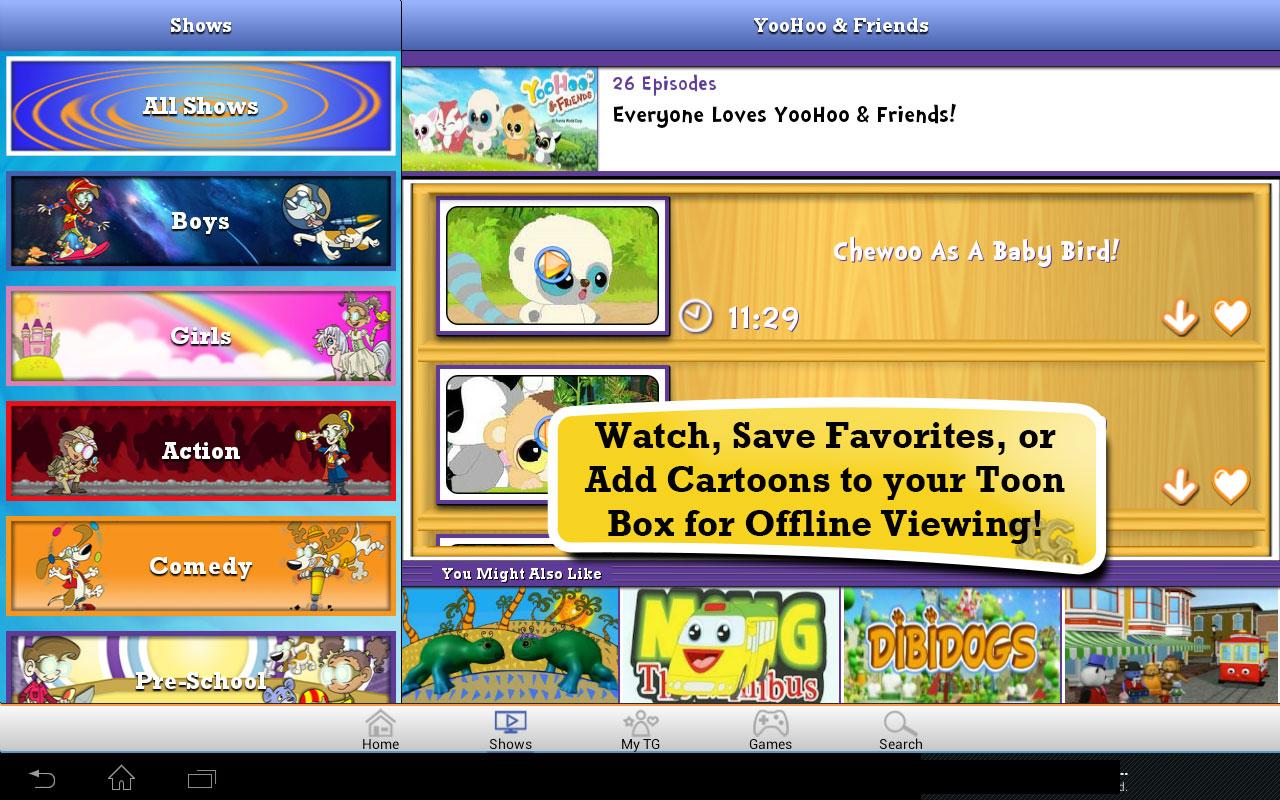Toggle the heart favorite on second episode

coord(1232,484)
